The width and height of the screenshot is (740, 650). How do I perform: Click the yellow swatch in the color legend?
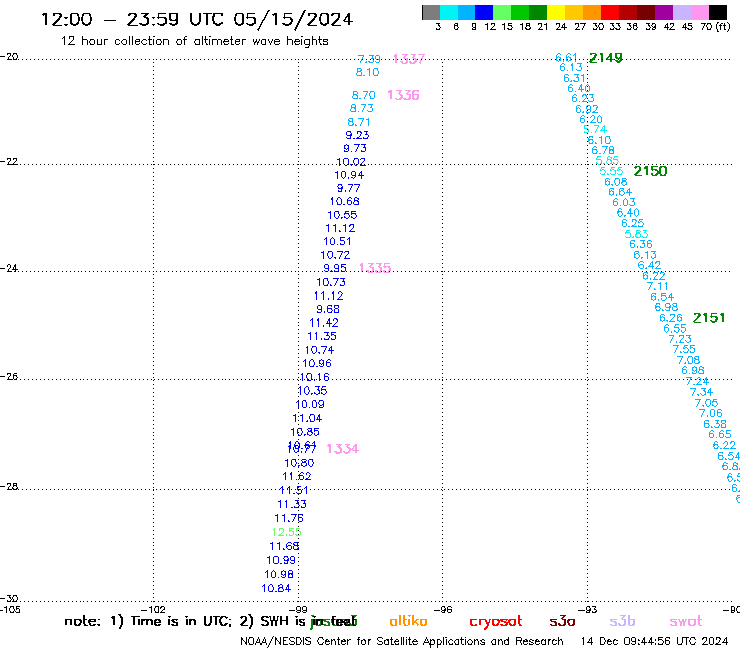coord(556,12)
